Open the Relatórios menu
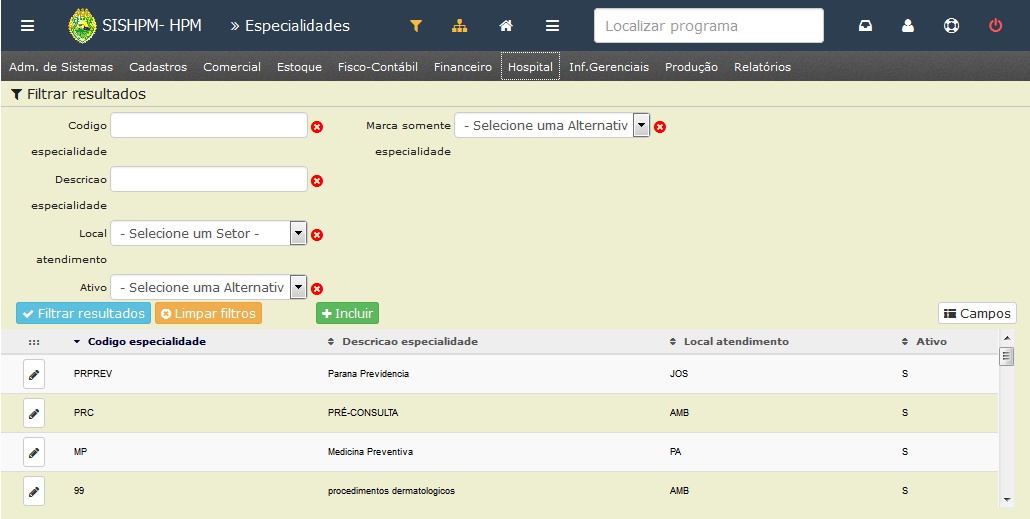The height and width of the screenshot is (519, 1030). [x=763, y=67]
